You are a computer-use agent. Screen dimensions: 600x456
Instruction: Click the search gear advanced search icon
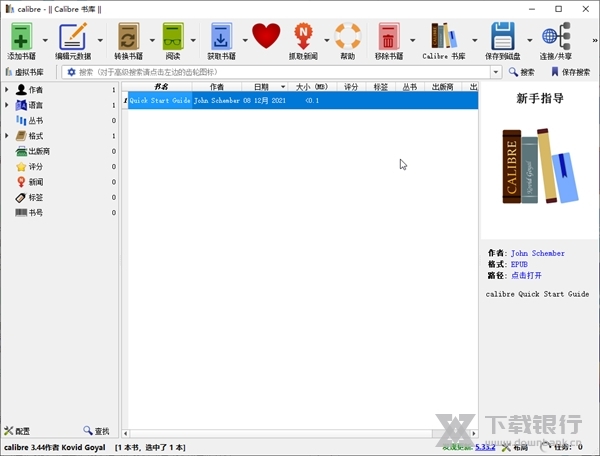(71, 72)
